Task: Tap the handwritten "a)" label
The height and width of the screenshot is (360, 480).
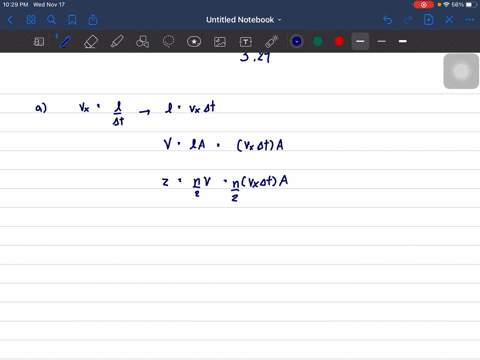Action: [41, 108]
